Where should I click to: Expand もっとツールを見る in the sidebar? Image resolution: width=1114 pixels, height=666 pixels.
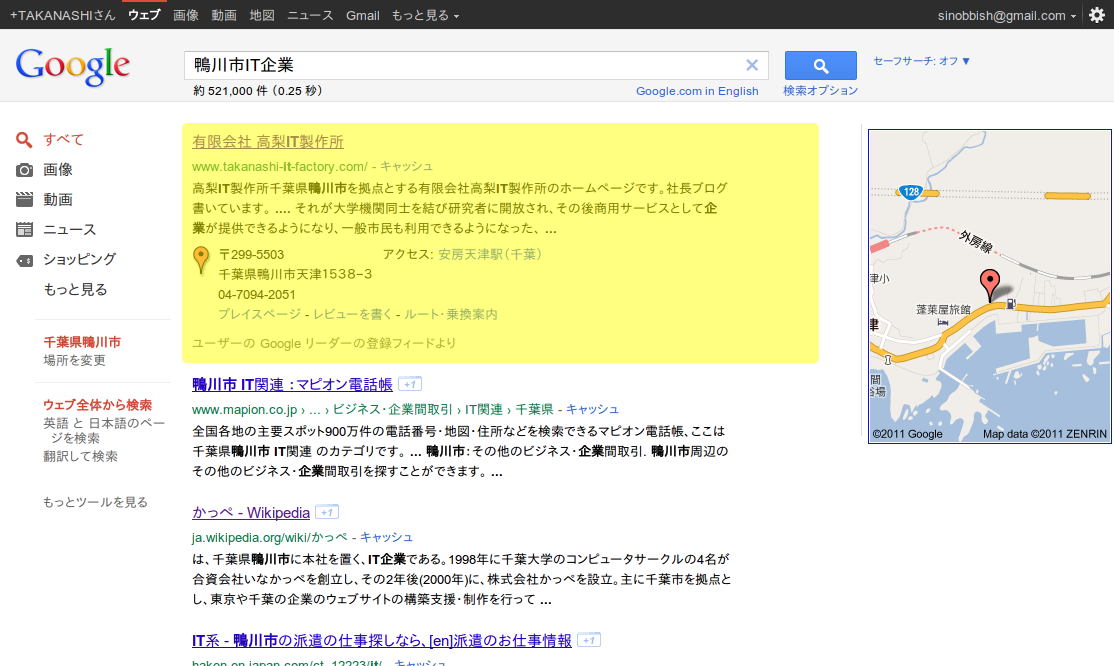point(95,502)
